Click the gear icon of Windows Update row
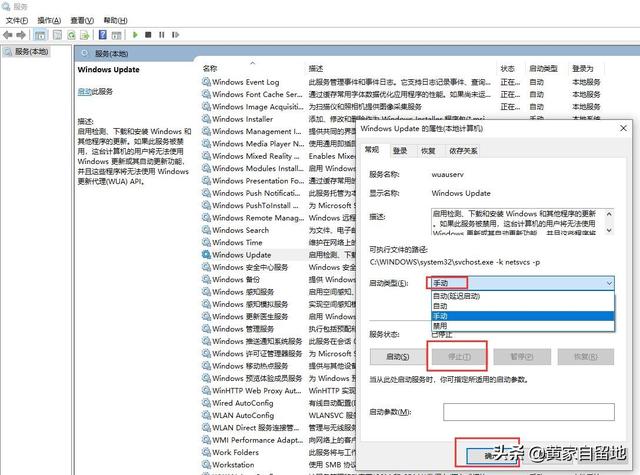Image resolution: width=640 pixels, height=475 pixels. pyautogui.click(x=206, y=254)
